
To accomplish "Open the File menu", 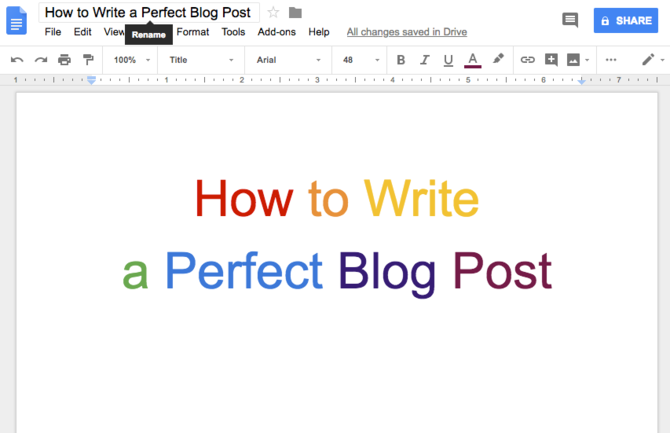I will [53, 32].
